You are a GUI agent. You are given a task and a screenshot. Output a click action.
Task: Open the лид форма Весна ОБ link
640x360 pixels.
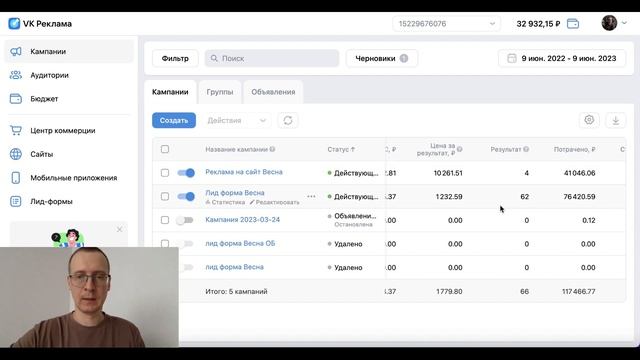click(240, 243)
